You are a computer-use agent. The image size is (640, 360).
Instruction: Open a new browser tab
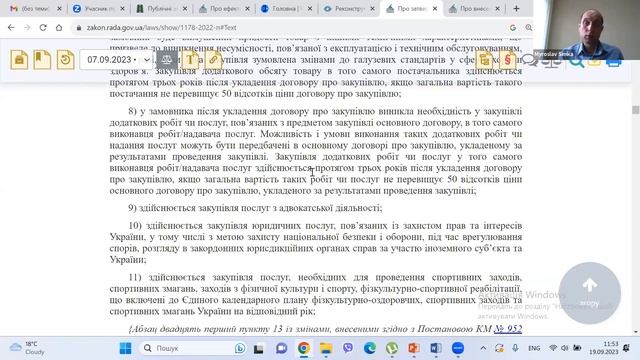tap(516, 9)
